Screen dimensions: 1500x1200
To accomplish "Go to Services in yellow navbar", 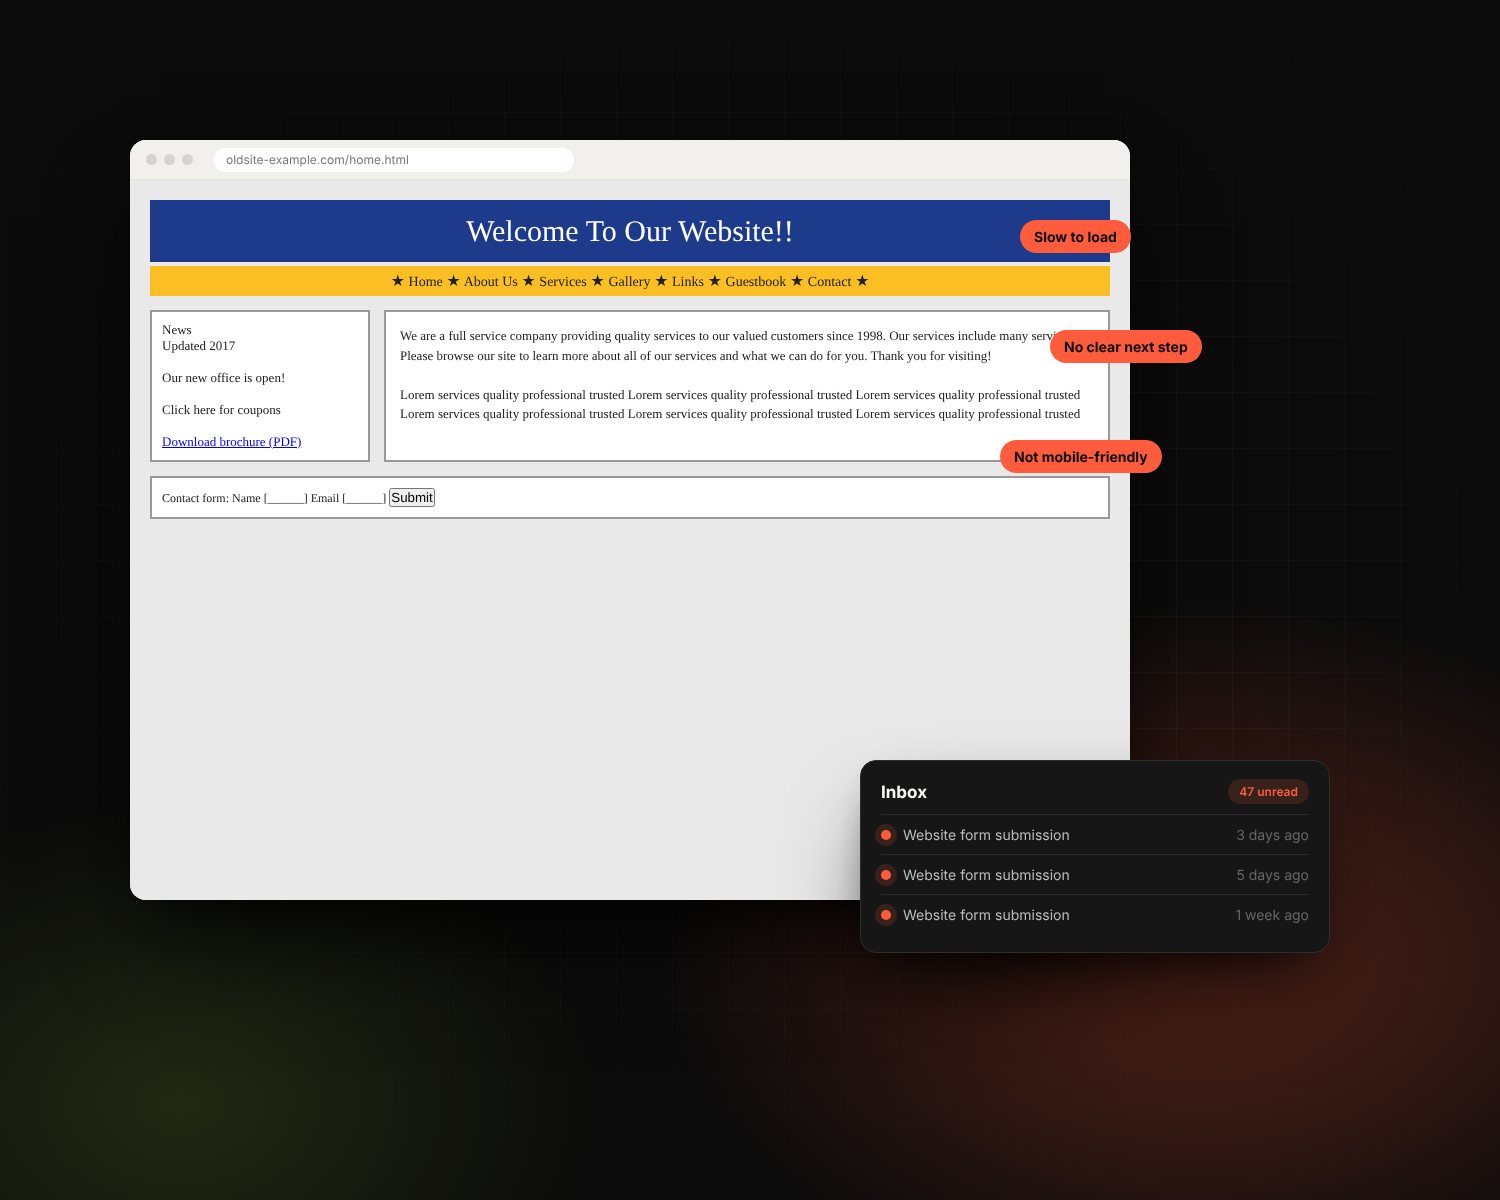I will (563, 282).
